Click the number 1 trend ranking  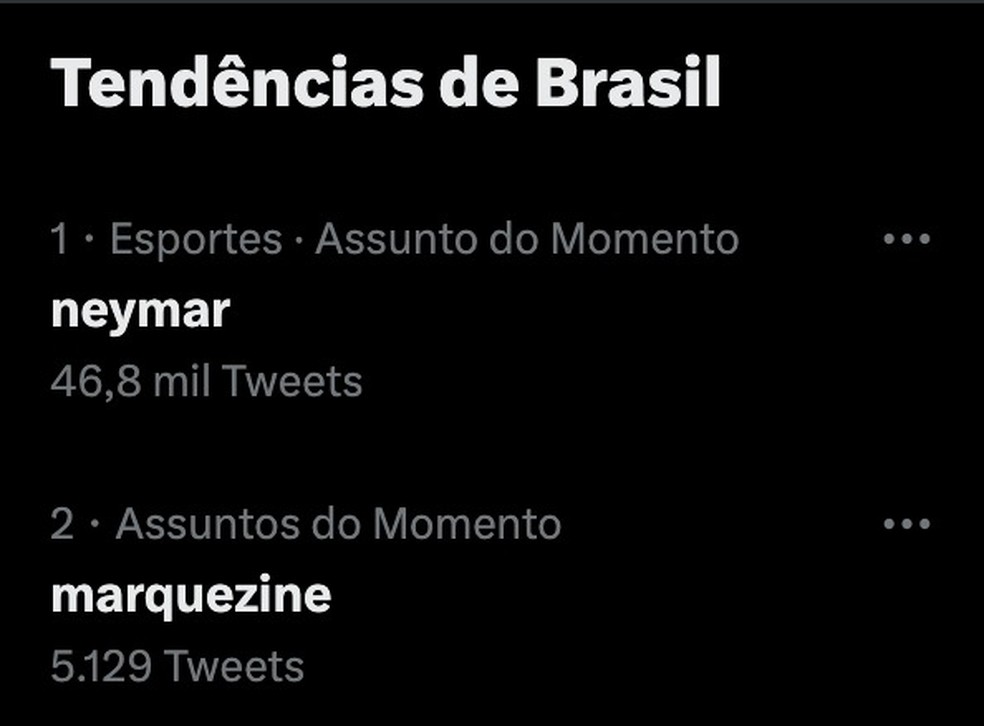point(60,238)
